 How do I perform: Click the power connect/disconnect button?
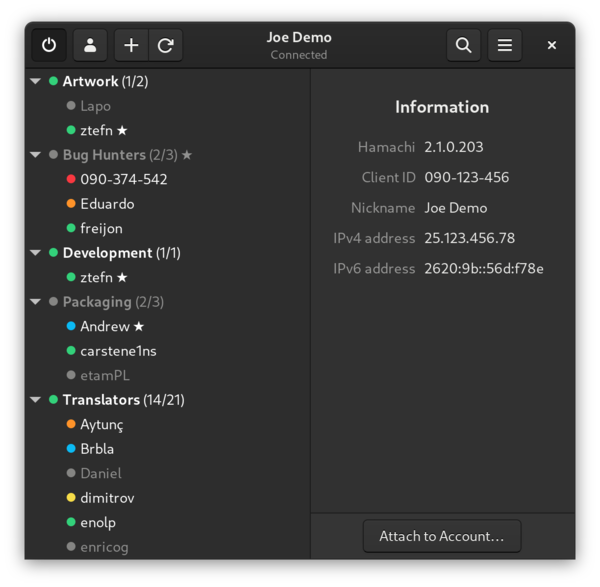[49, 45]
